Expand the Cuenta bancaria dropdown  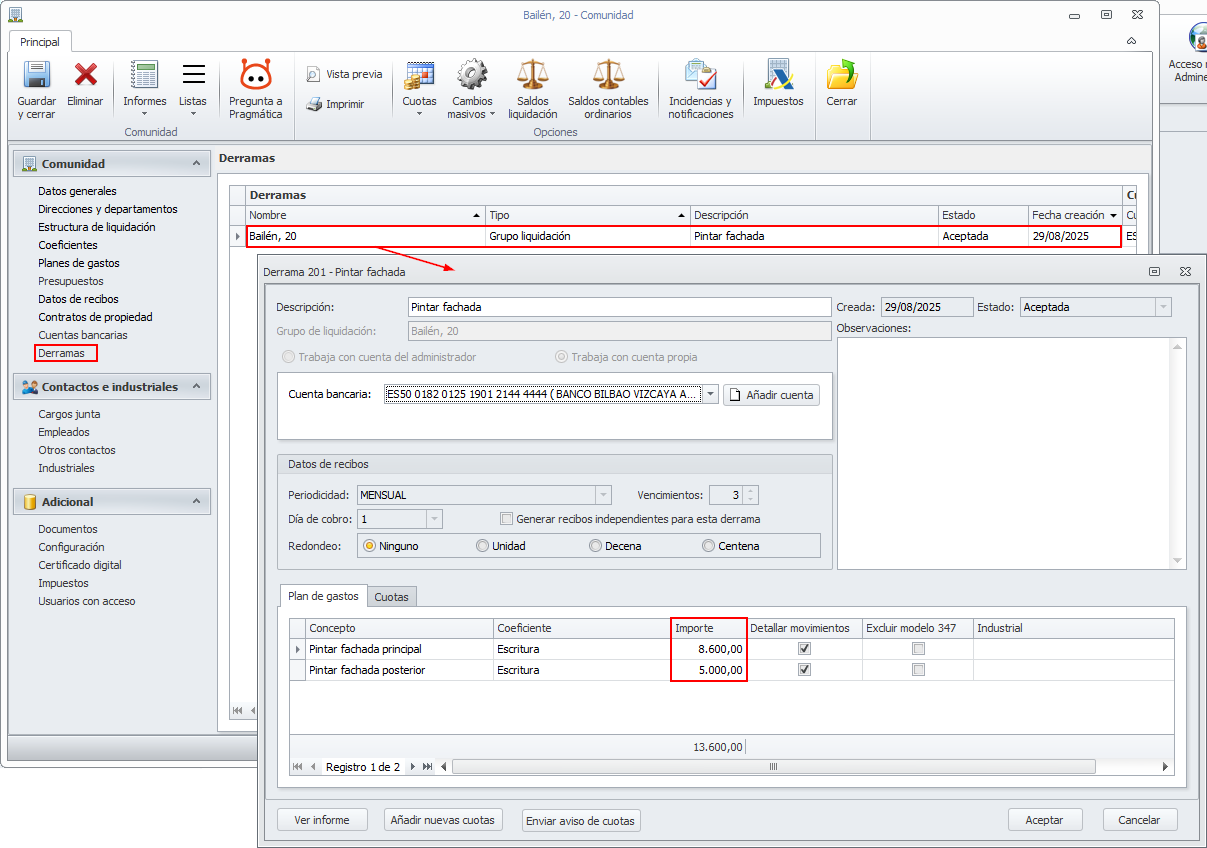coord(710,395)
